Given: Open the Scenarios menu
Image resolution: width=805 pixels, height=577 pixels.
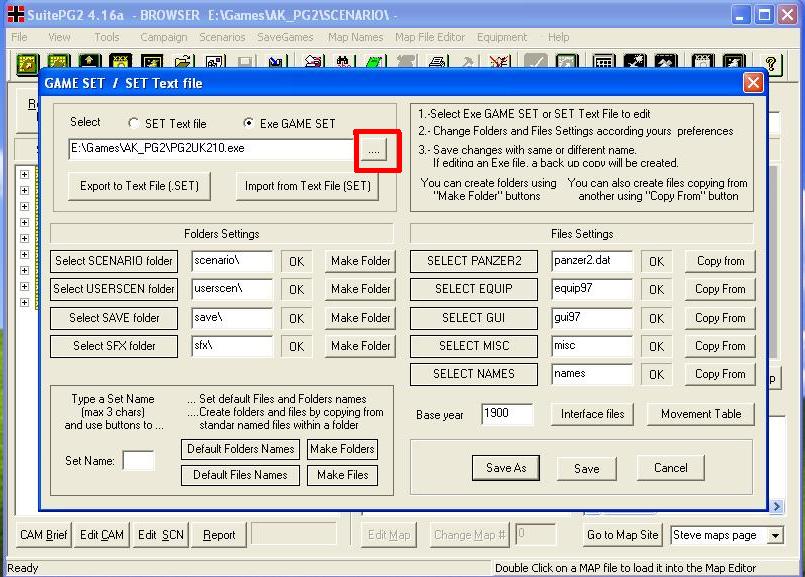Looking at the screenshot, I should 222,37.
